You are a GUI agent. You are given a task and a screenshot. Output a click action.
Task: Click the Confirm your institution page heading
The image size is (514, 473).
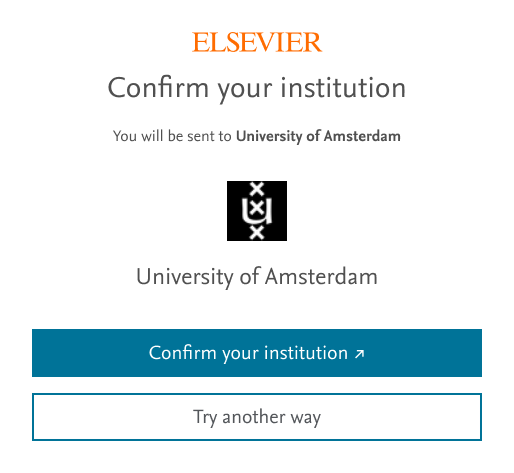click(257, 88)
